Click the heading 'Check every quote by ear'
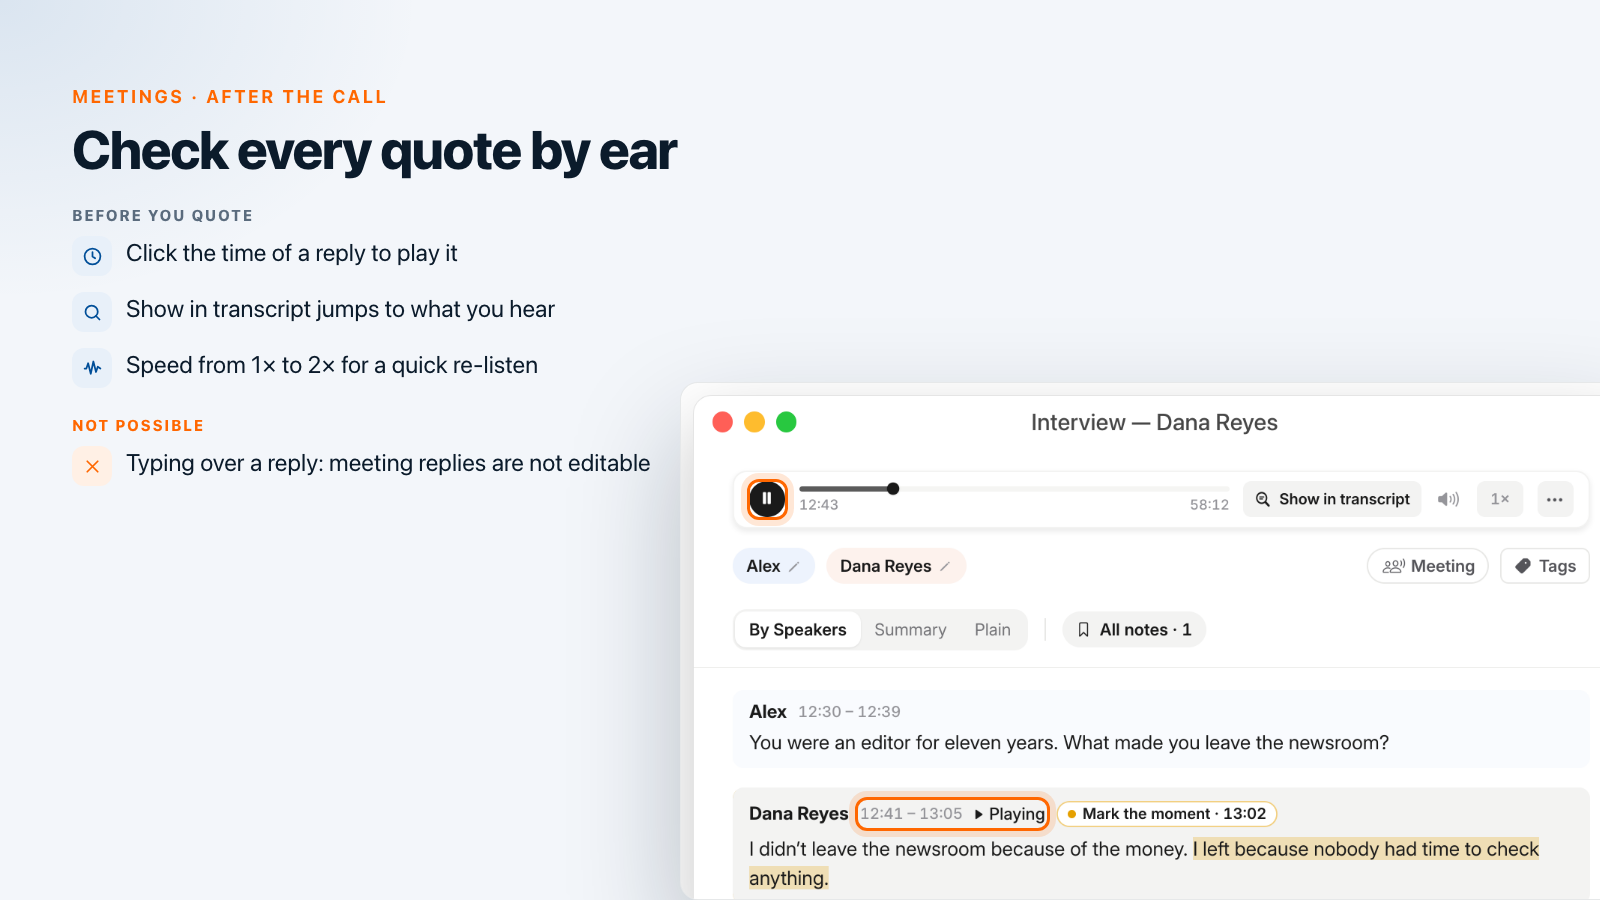Screen dimensions: 1600x900 pos(375,152)
